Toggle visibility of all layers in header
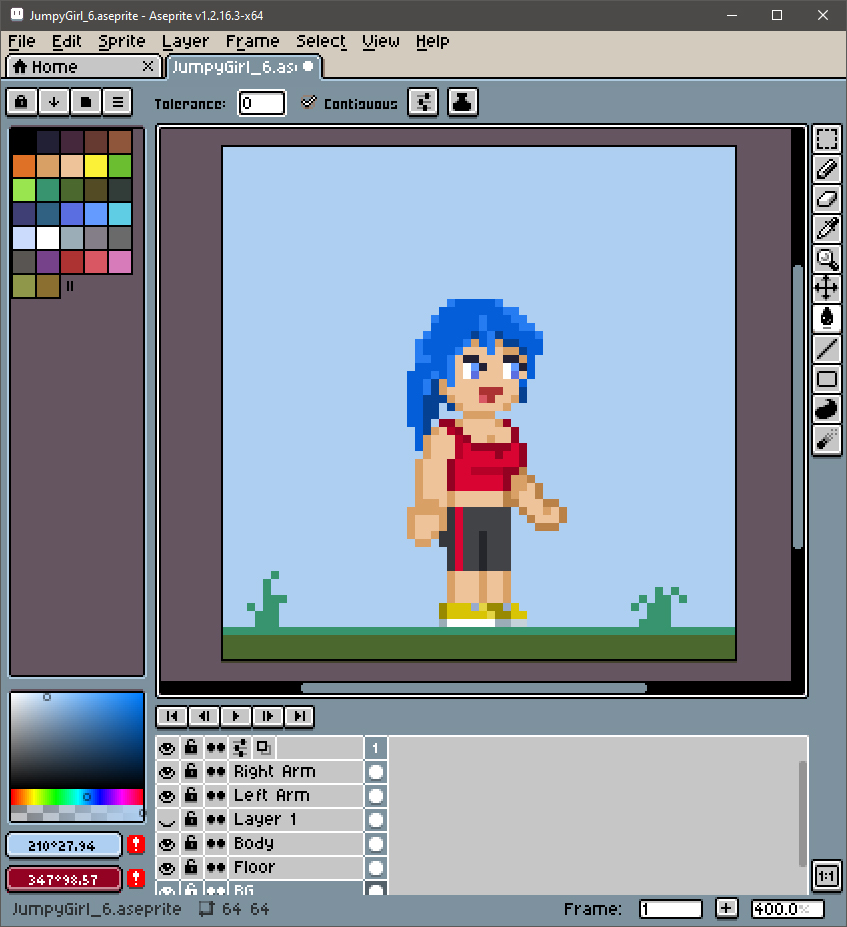Screen dimensions: 847x927 [x=167, y=748]
